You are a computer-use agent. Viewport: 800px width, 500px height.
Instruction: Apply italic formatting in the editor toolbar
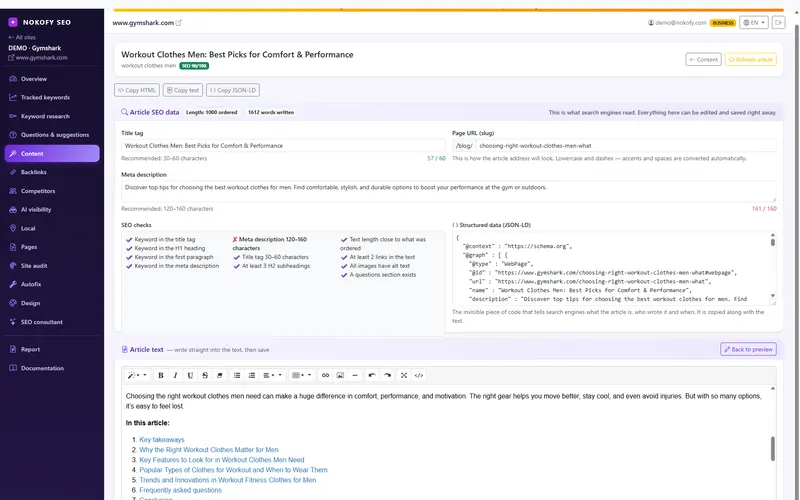point(175,375)
